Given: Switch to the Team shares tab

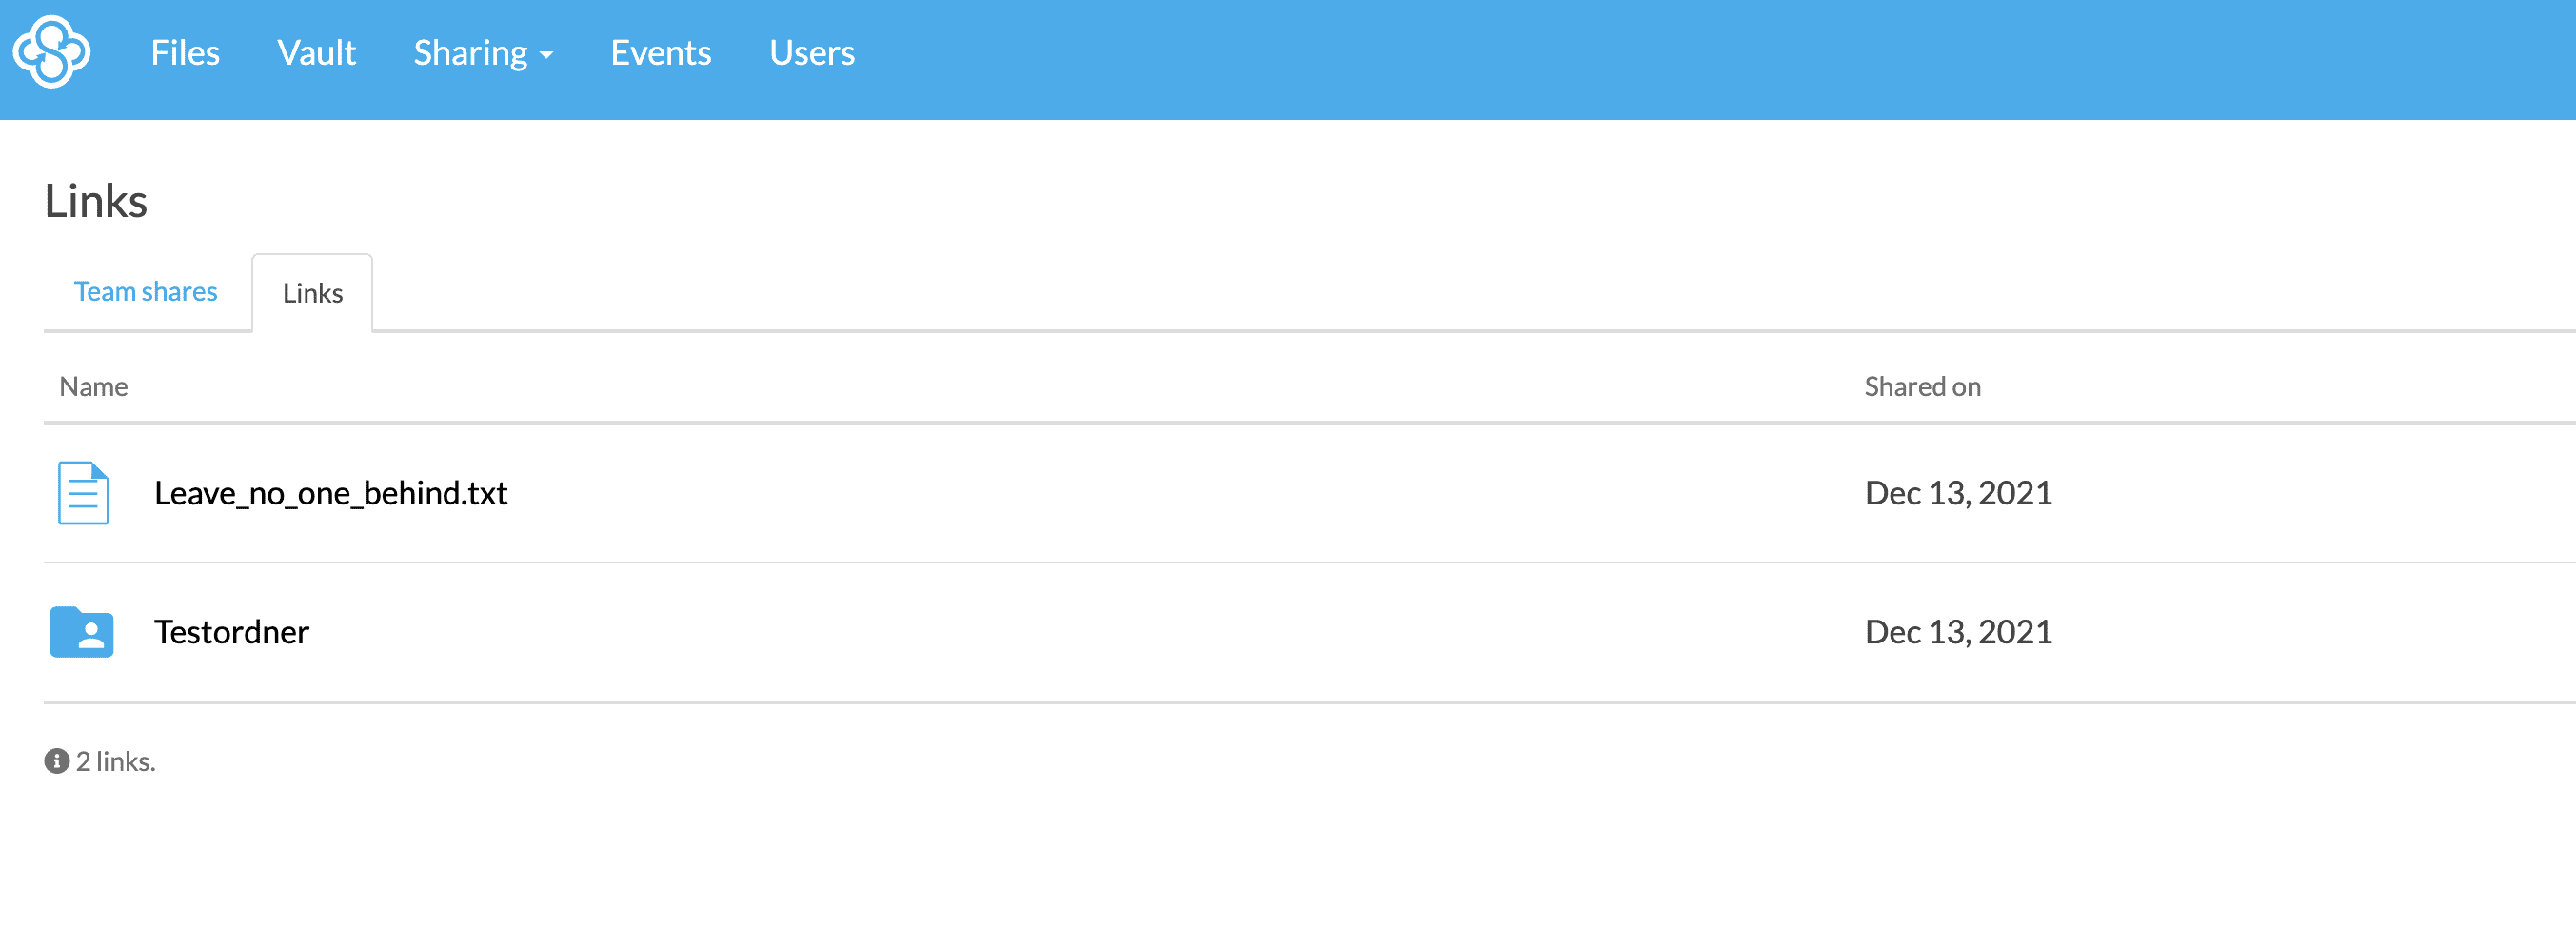Looking at the screenshot, I should coord(146,291).
